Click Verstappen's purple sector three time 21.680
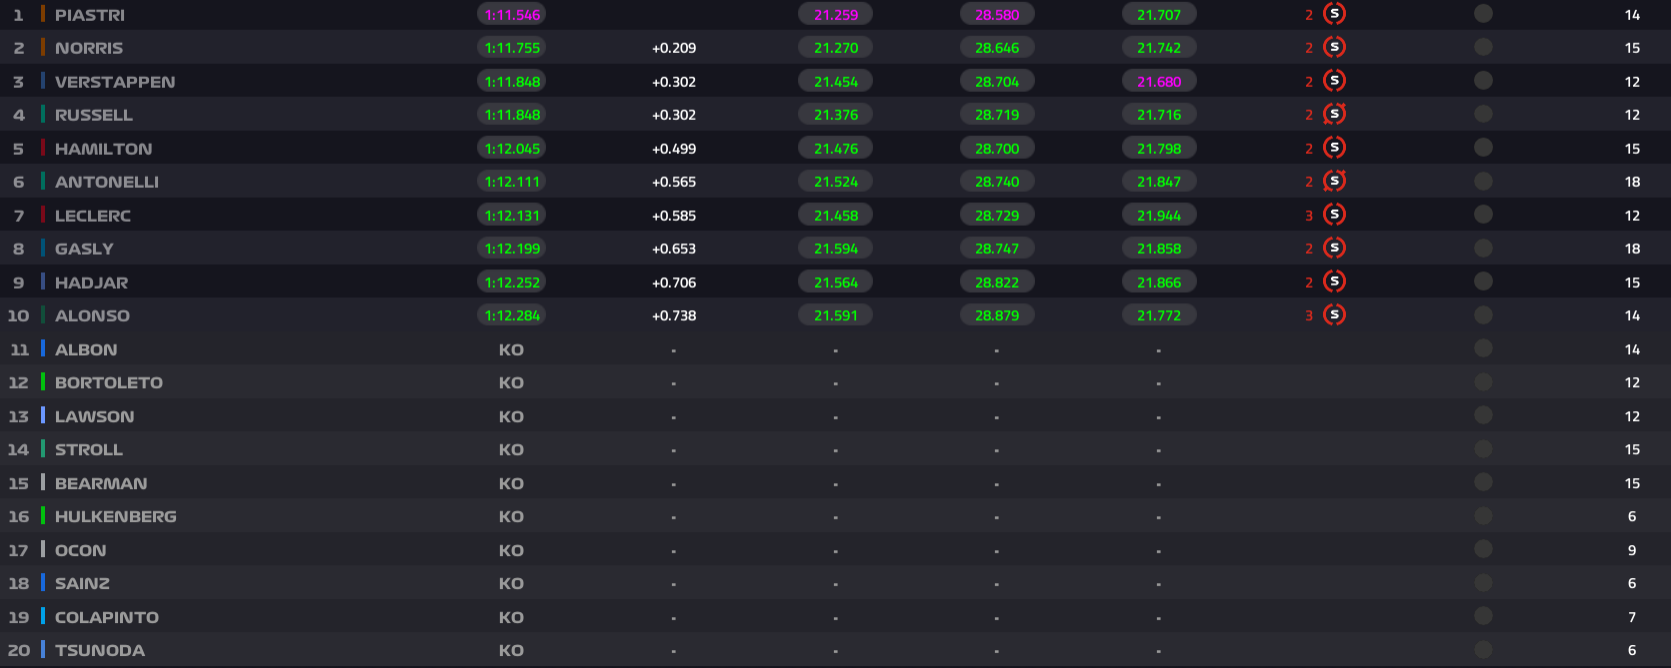1671x668 pixels. pyautogui.click(x=1159, y=82)
